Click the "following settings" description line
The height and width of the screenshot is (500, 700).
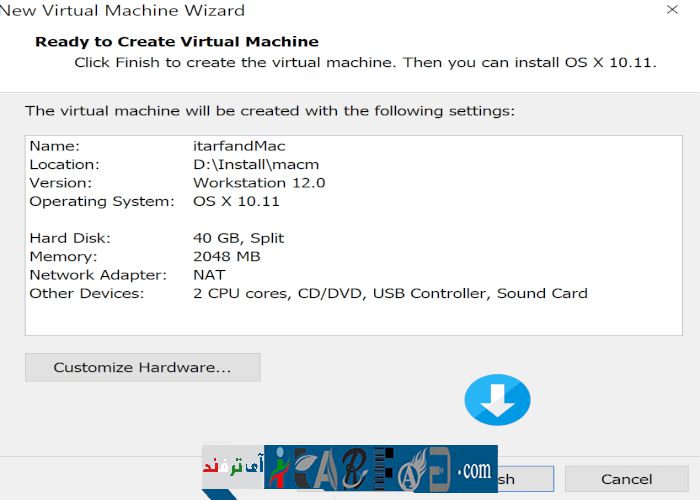point(269,110)
